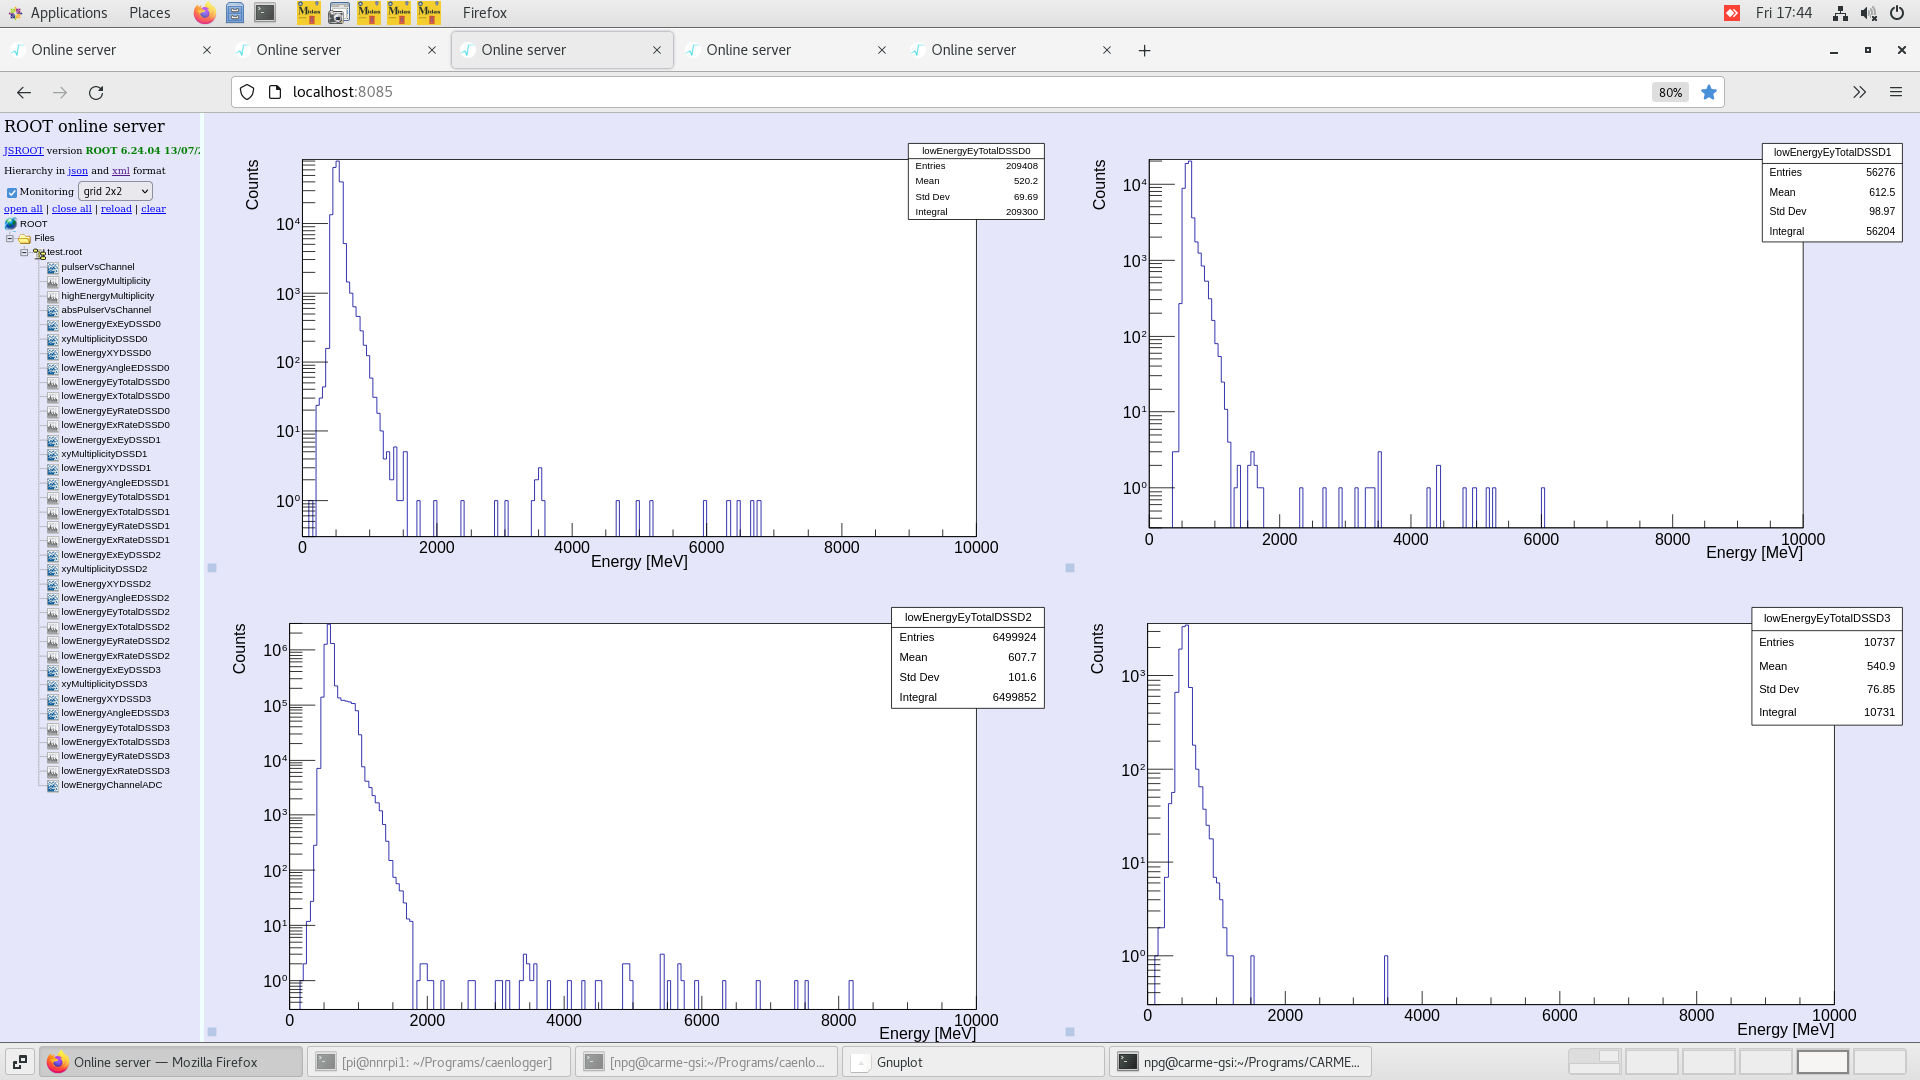Image resolution: width=1920 pixels, height=1080 pixels.
Task: Click the 'close all' link
Action: [x=71, y=209]
